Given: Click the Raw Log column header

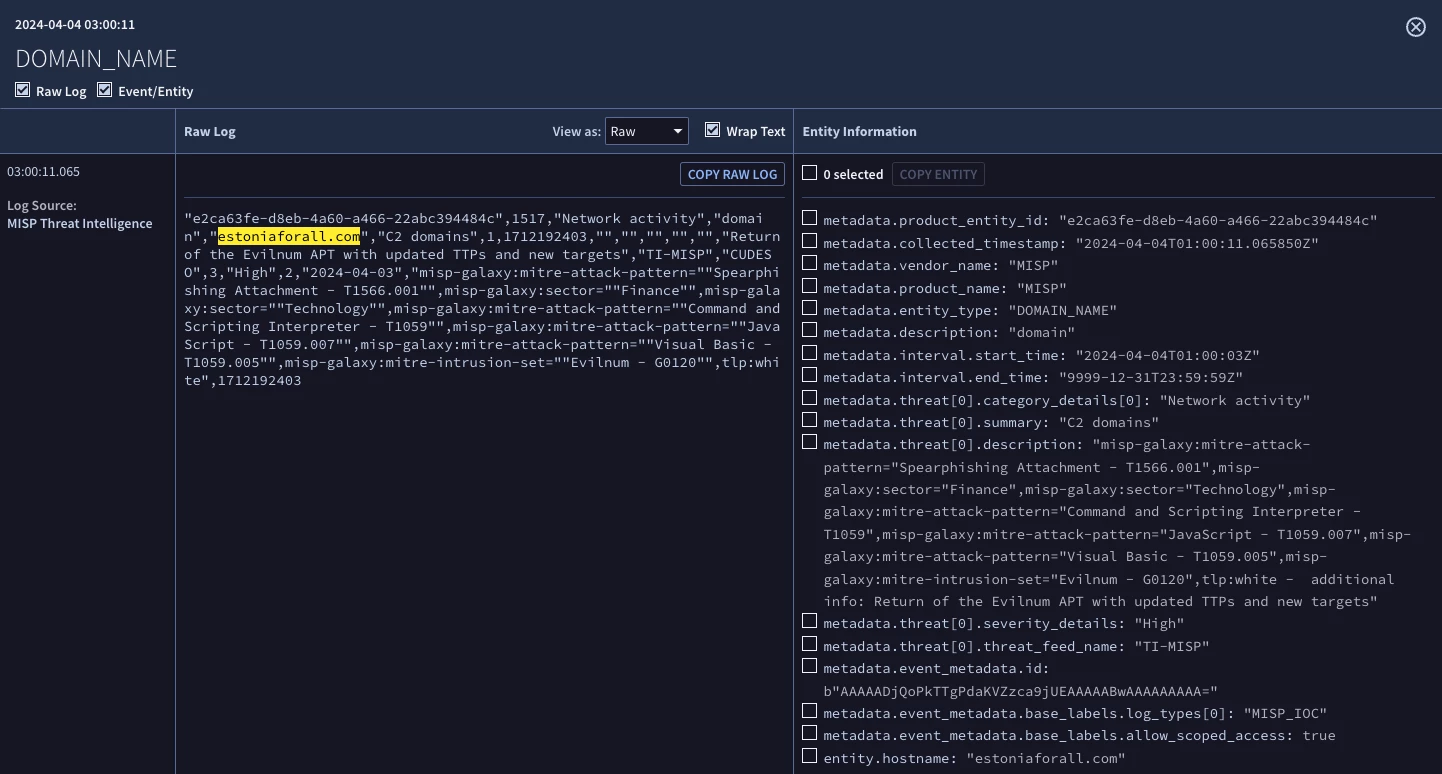Looking at the screenshot, I should click(x=210, y=131).
